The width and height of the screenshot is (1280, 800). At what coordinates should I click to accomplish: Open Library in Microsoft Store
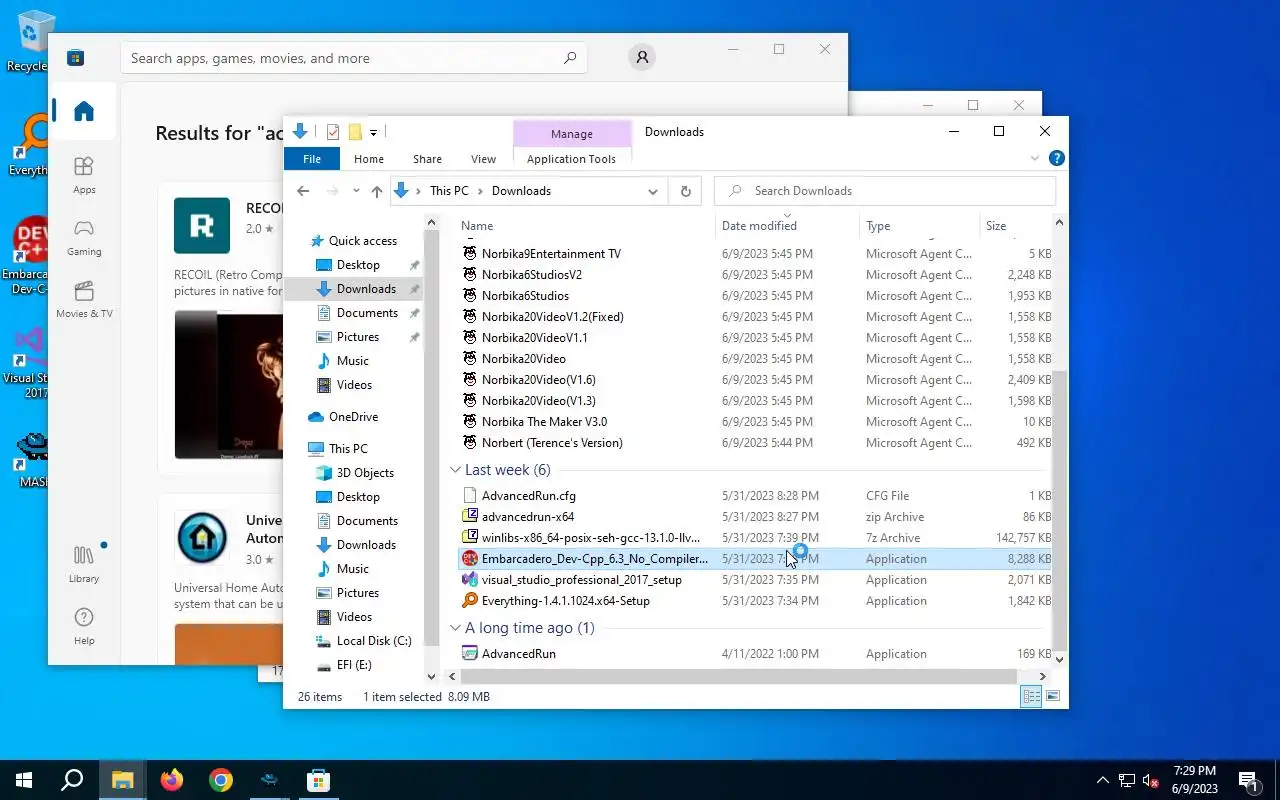(84, 564)
